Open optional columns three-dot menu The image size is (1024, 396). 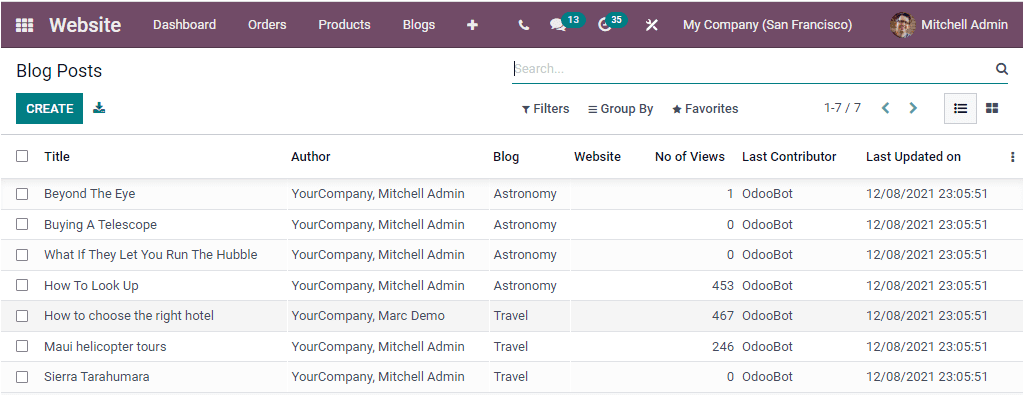coord(1012,157)
